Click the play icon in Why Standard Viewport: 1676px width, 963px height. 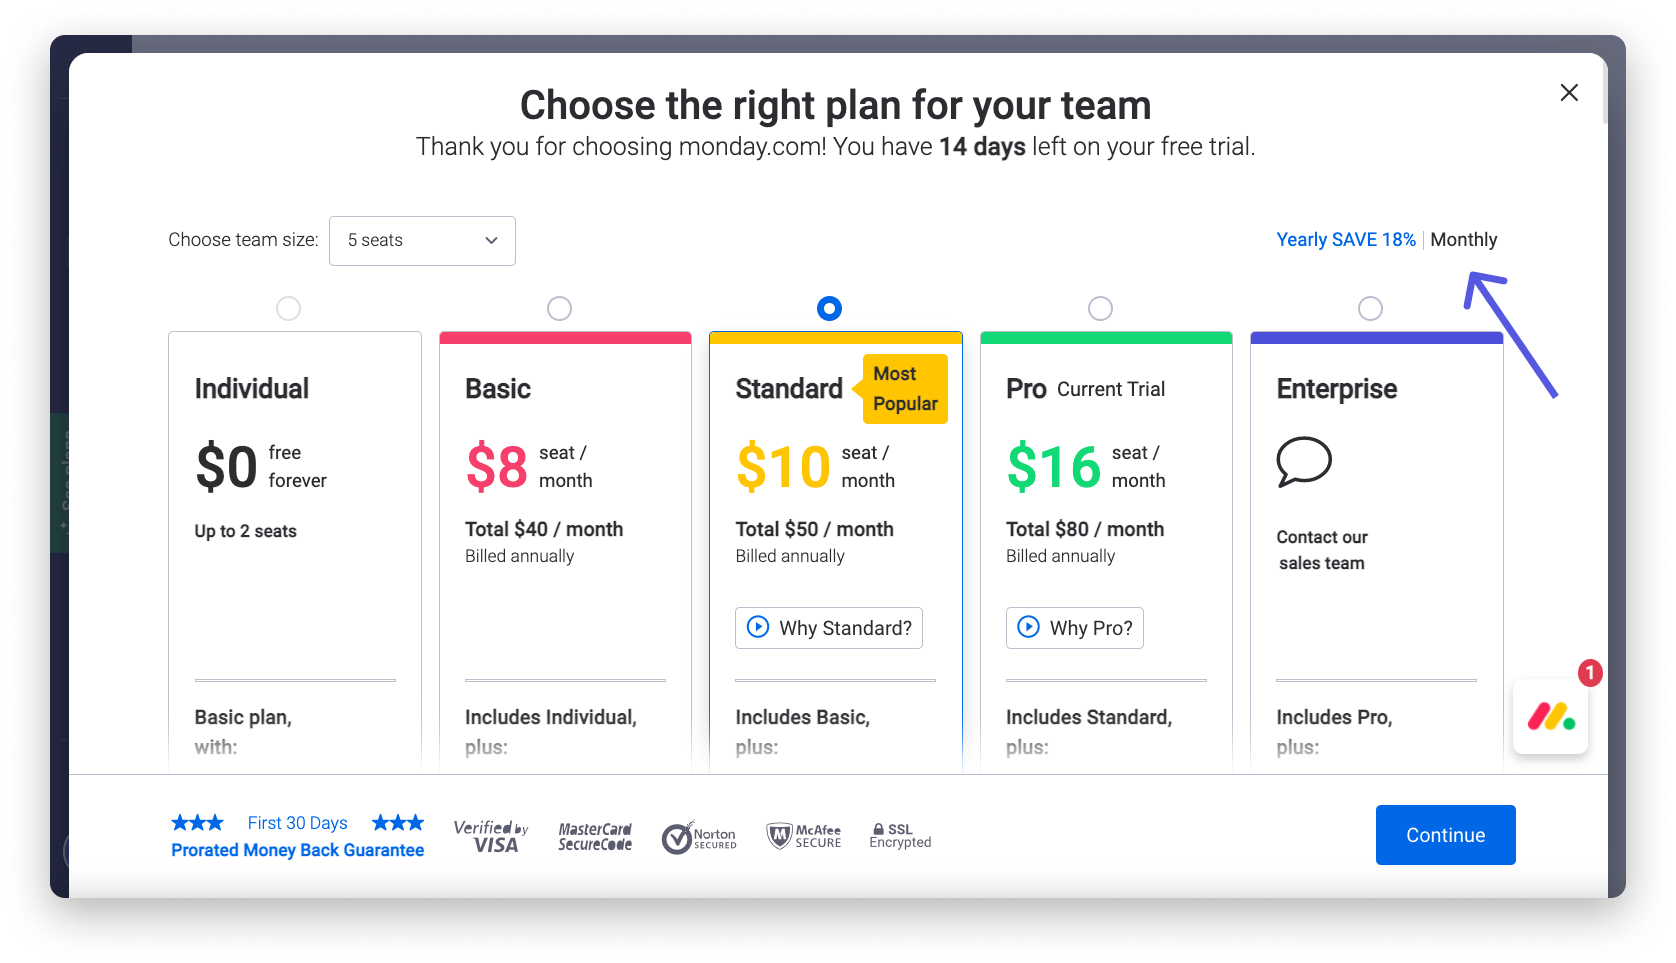[759, 627]
